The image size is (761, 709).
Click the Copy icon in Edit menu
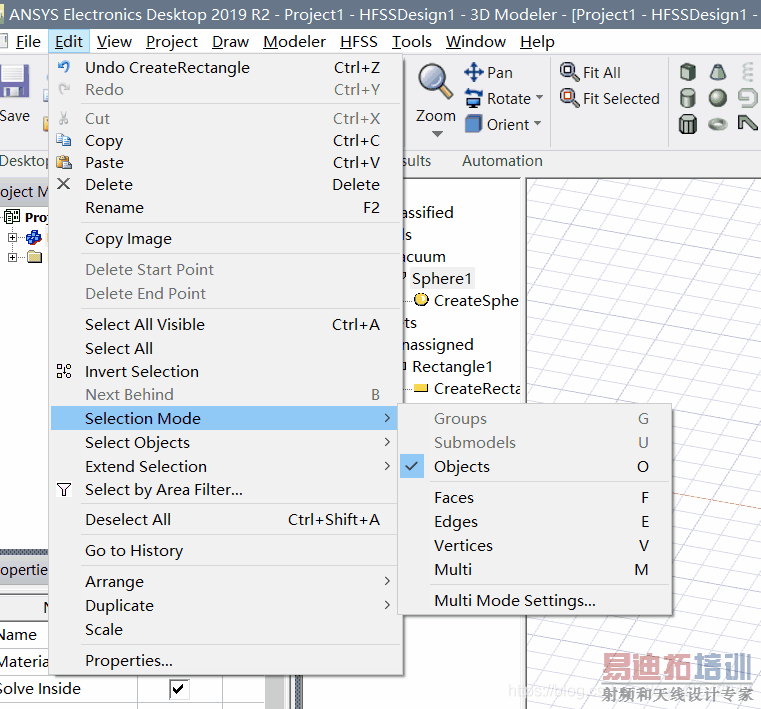pos(64,140)
